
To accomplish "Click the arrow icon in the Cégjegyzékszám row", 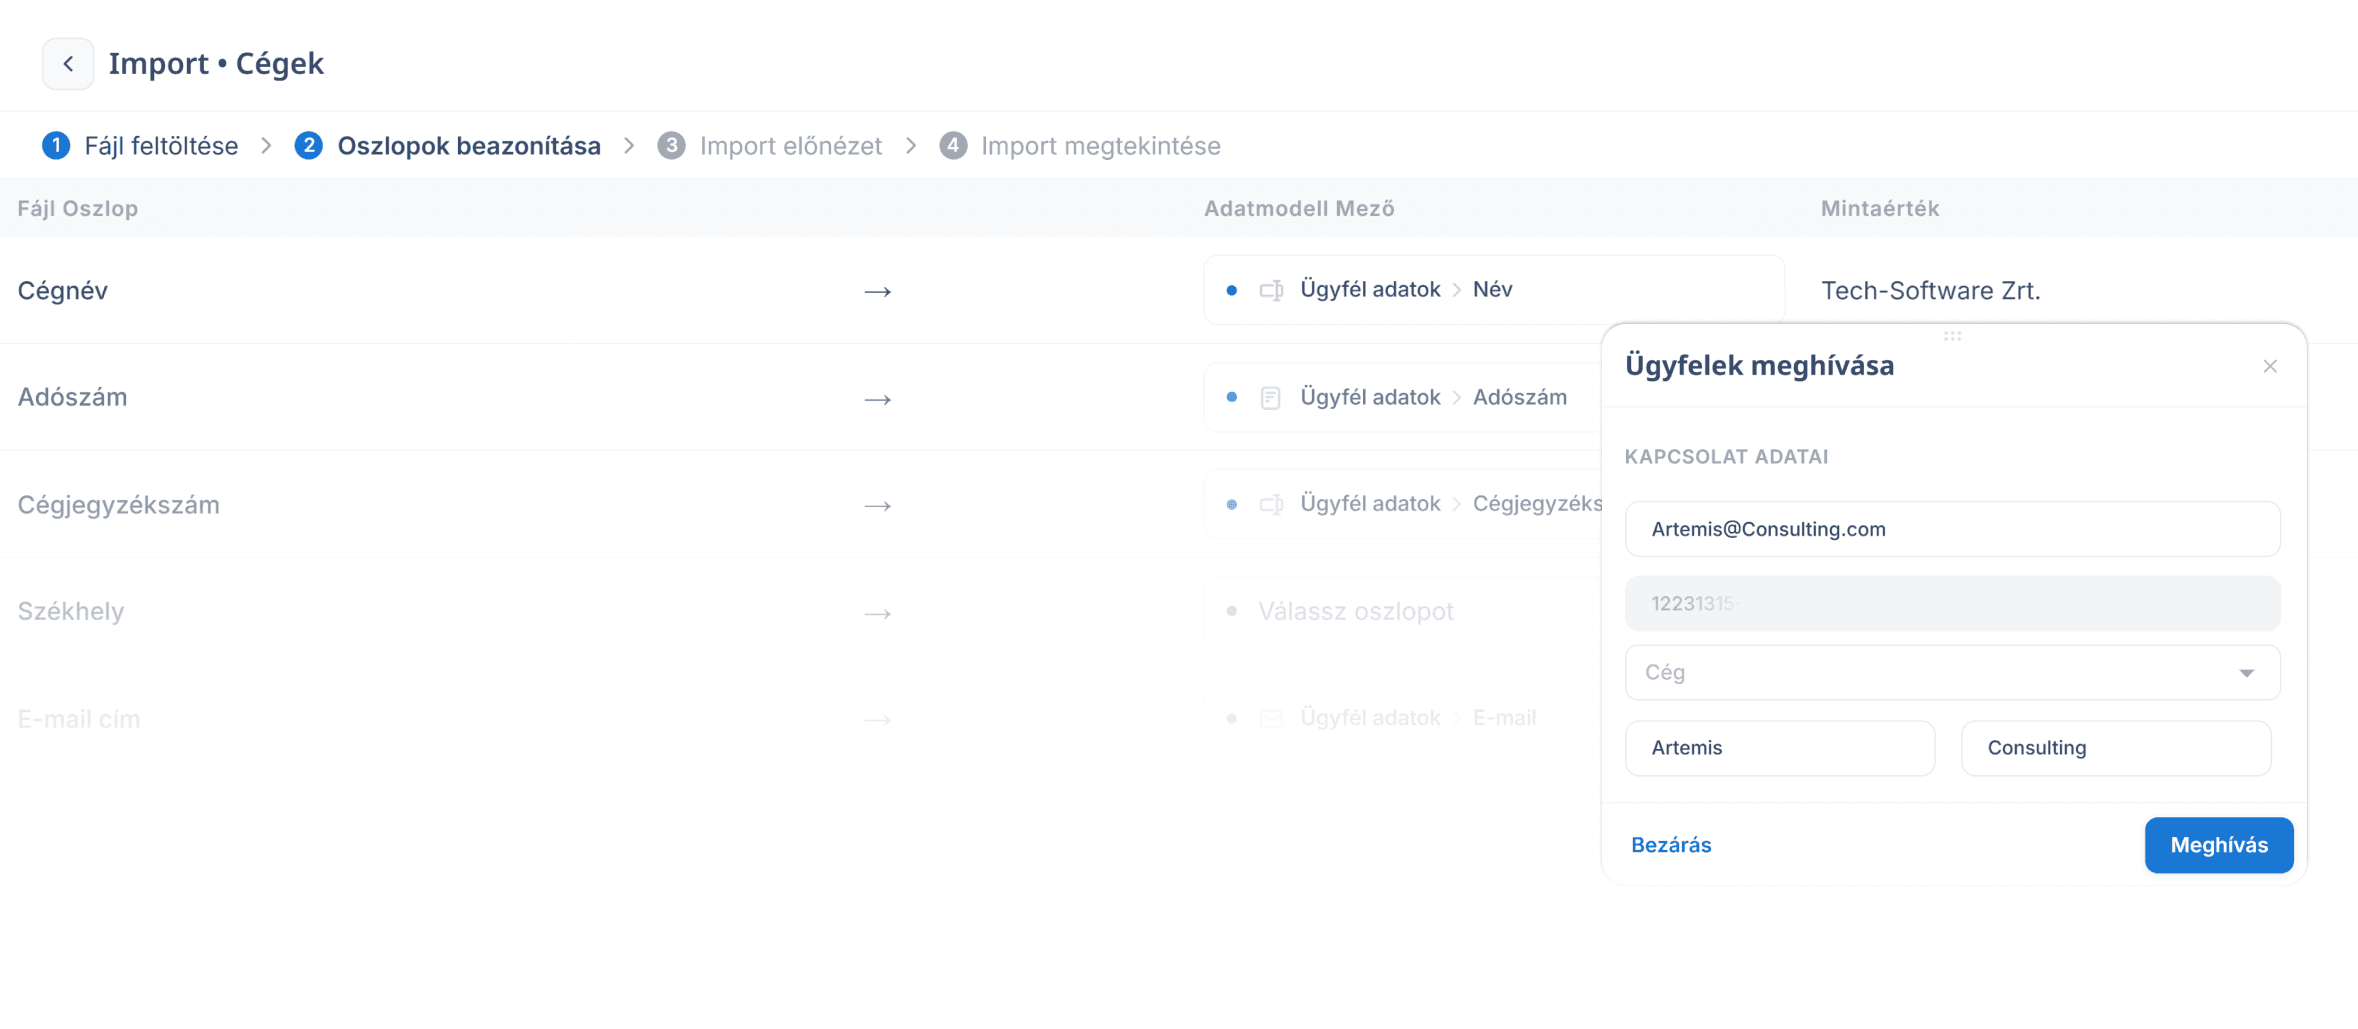I will coord(877,506).
